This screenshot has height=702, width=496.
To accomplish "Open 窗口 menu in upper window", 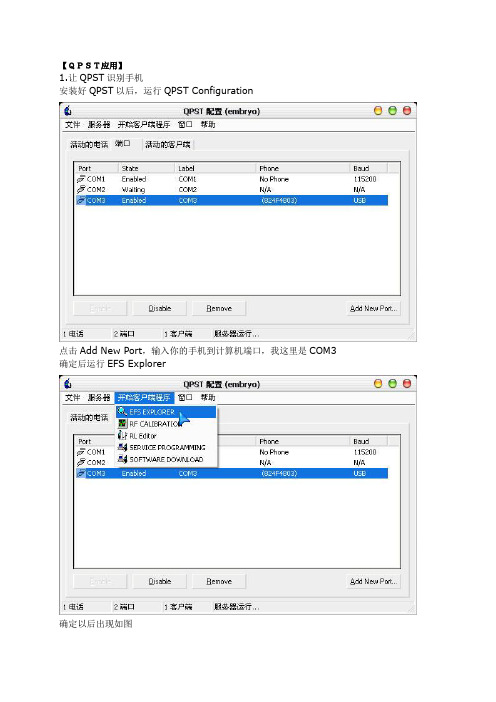I will click(x=185, y=124).
